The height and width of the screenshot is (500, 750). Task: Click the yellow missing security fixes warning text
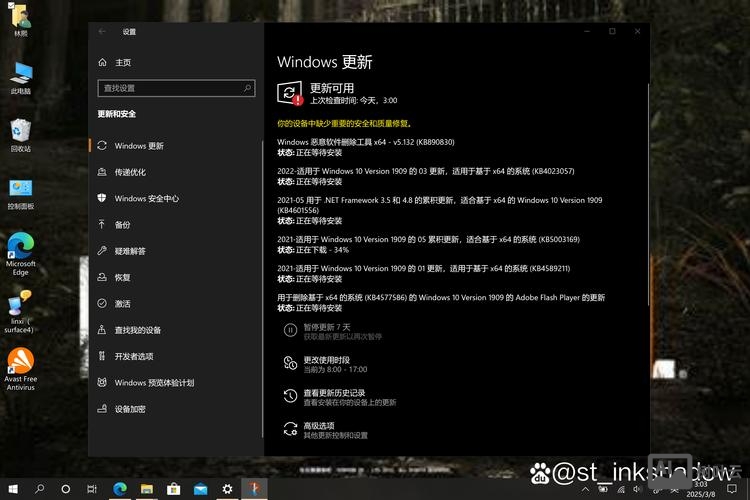(344, 123)
